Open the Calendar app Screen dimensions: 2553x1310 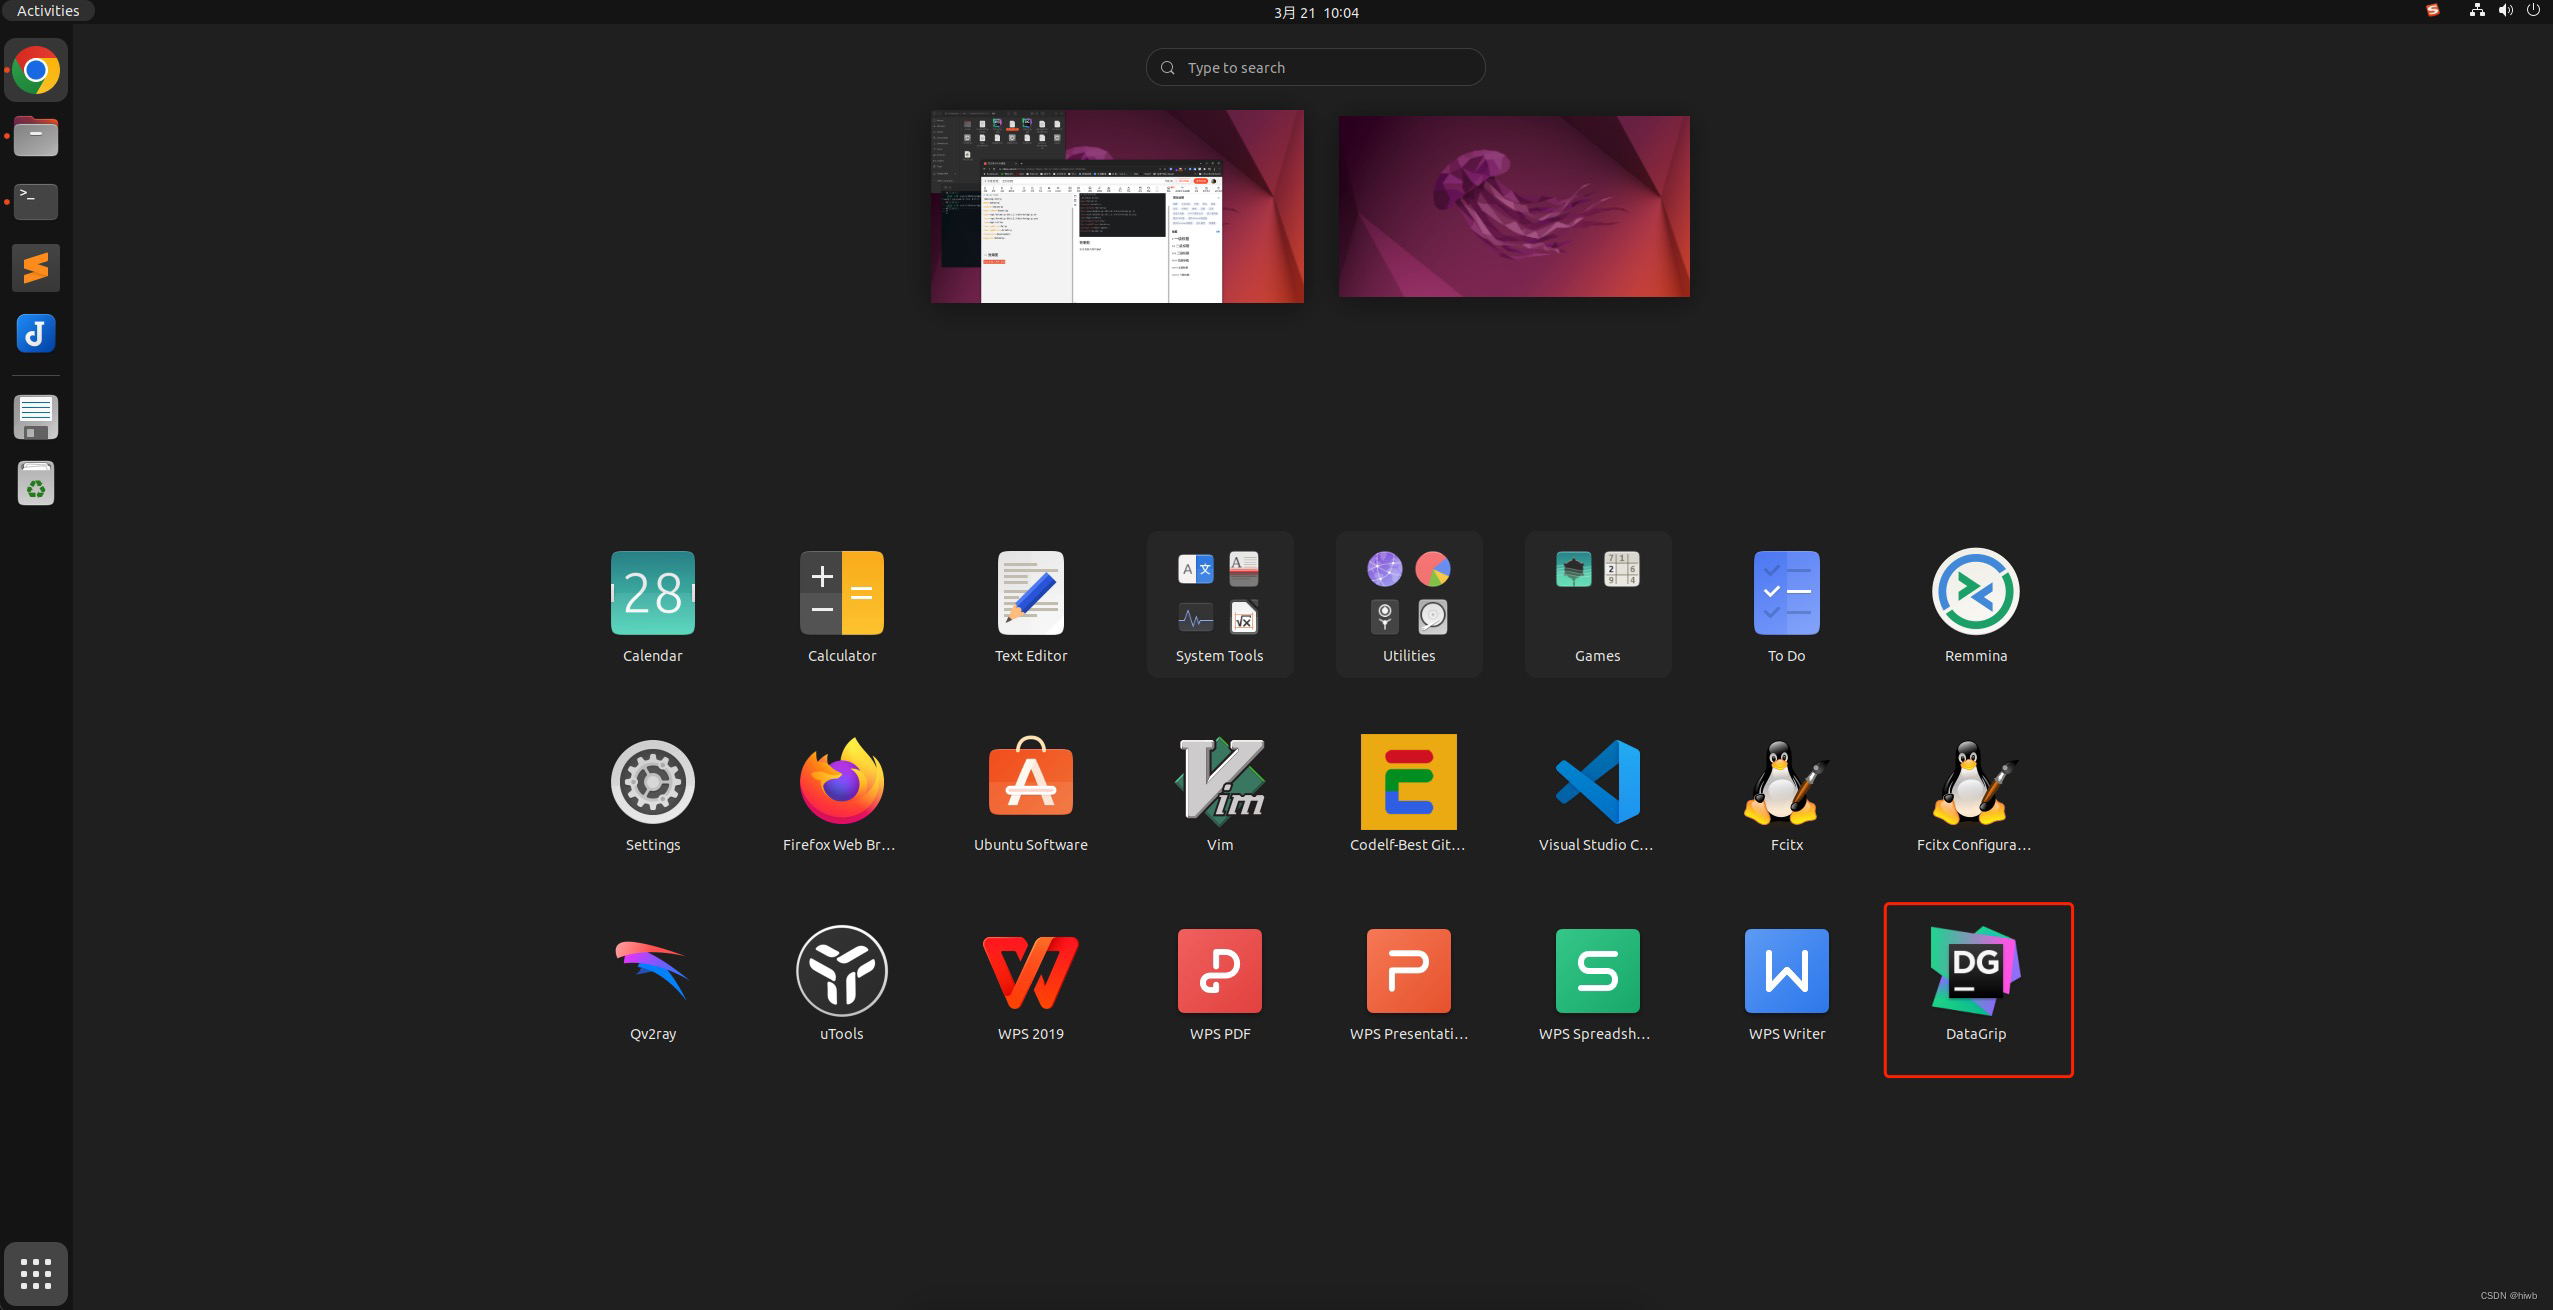[652, 605]
